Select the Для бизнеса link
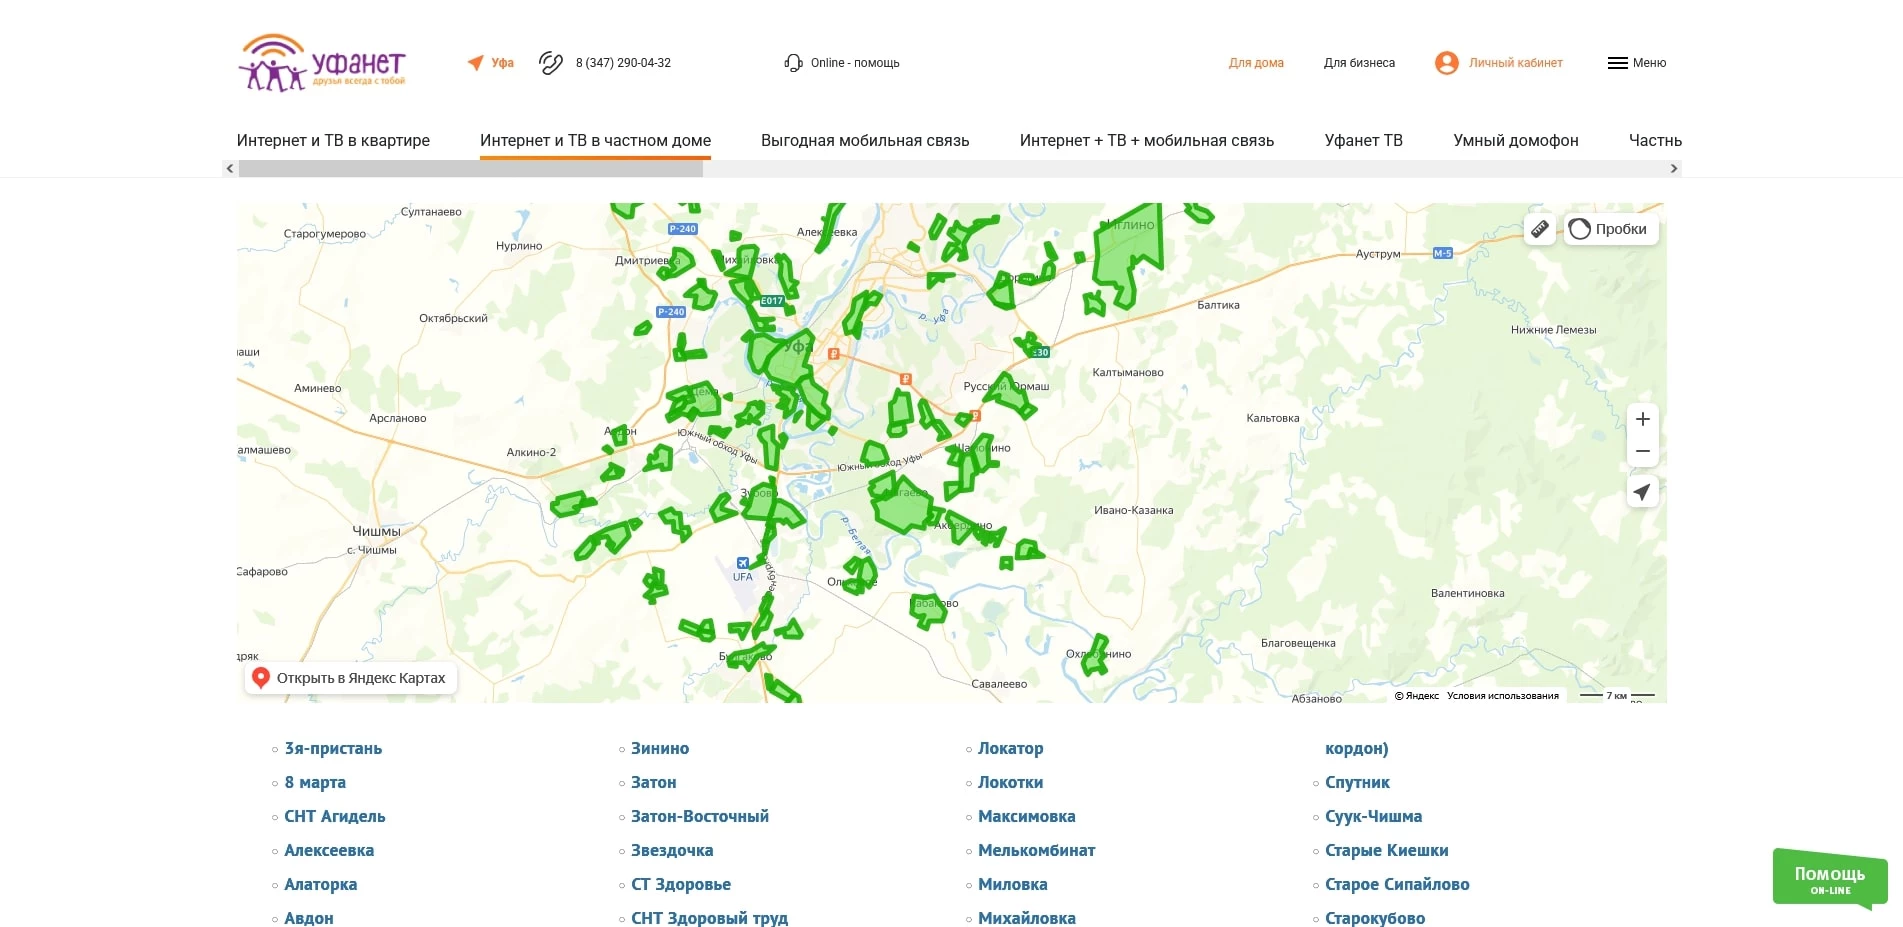This screenshot has width=1903, height=927. [x=1359, y=63]
